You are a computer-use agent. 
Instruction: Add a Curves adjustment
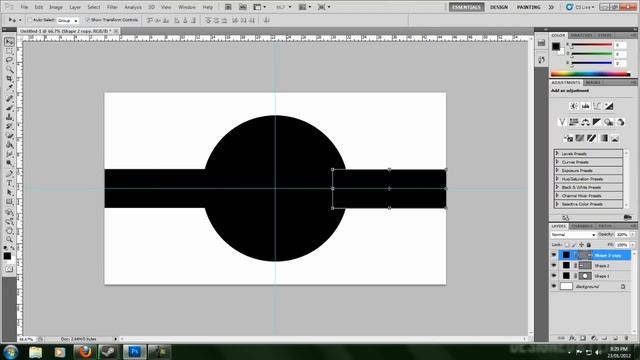(x=597, y=106)
